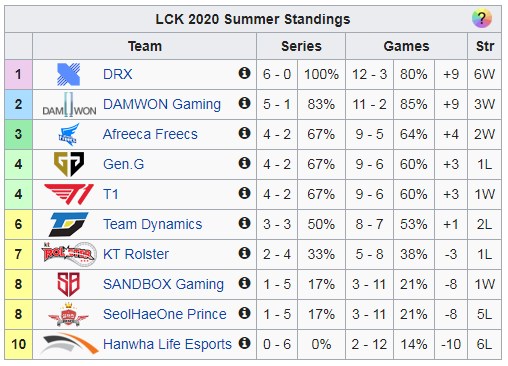
Task: Show info for Hanwha Life Esports
Action: pyautogui.click(x=244, y=343)
